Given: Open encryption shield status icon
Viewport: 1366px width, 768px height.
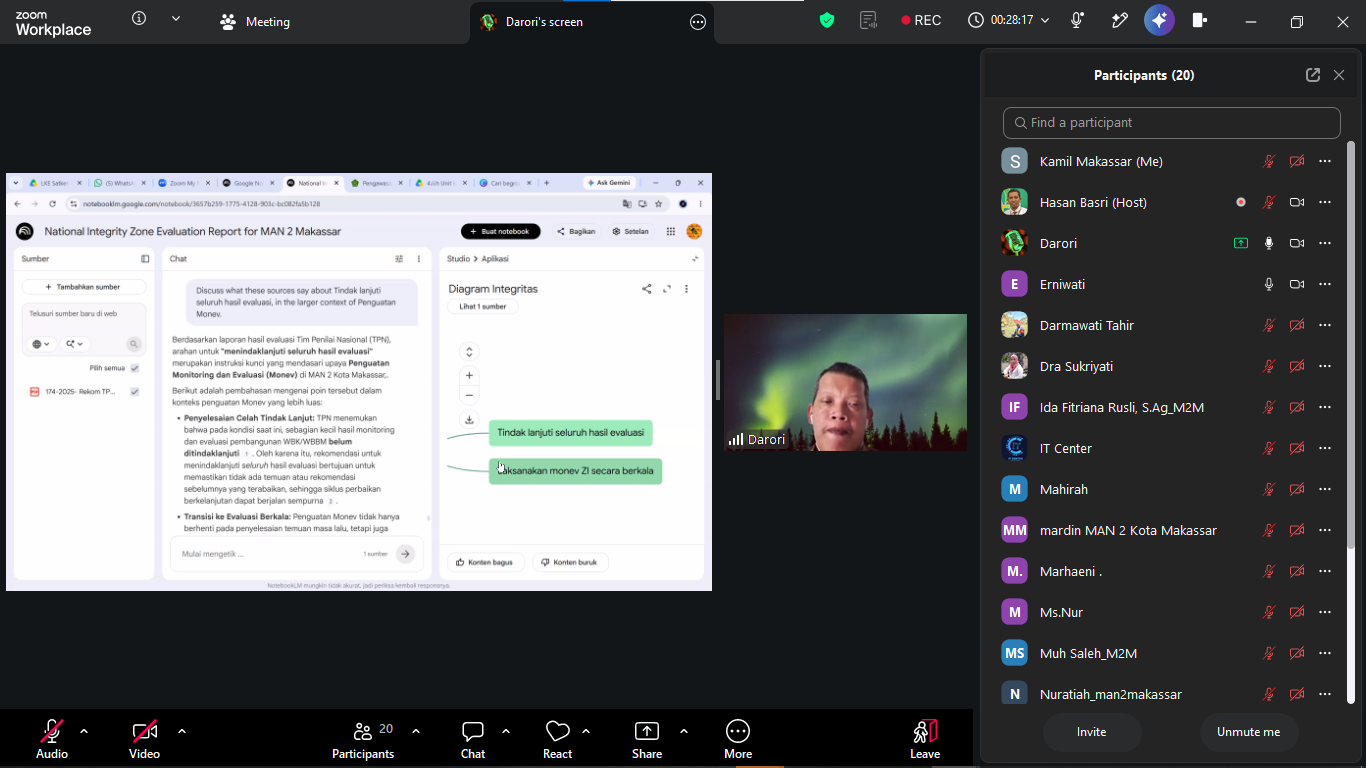Looking at the screenshot, I should [x=827, y=20].
